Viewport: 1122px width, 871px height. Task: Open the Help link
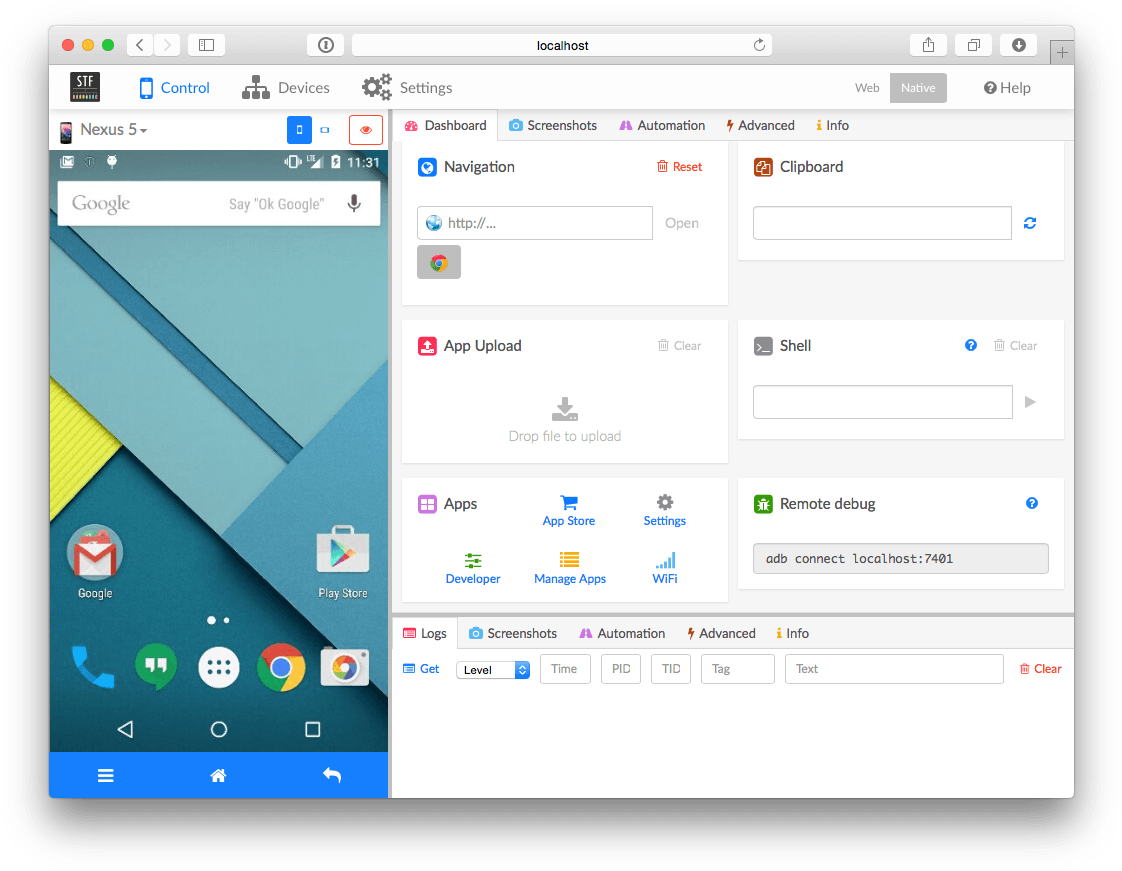1007,87
